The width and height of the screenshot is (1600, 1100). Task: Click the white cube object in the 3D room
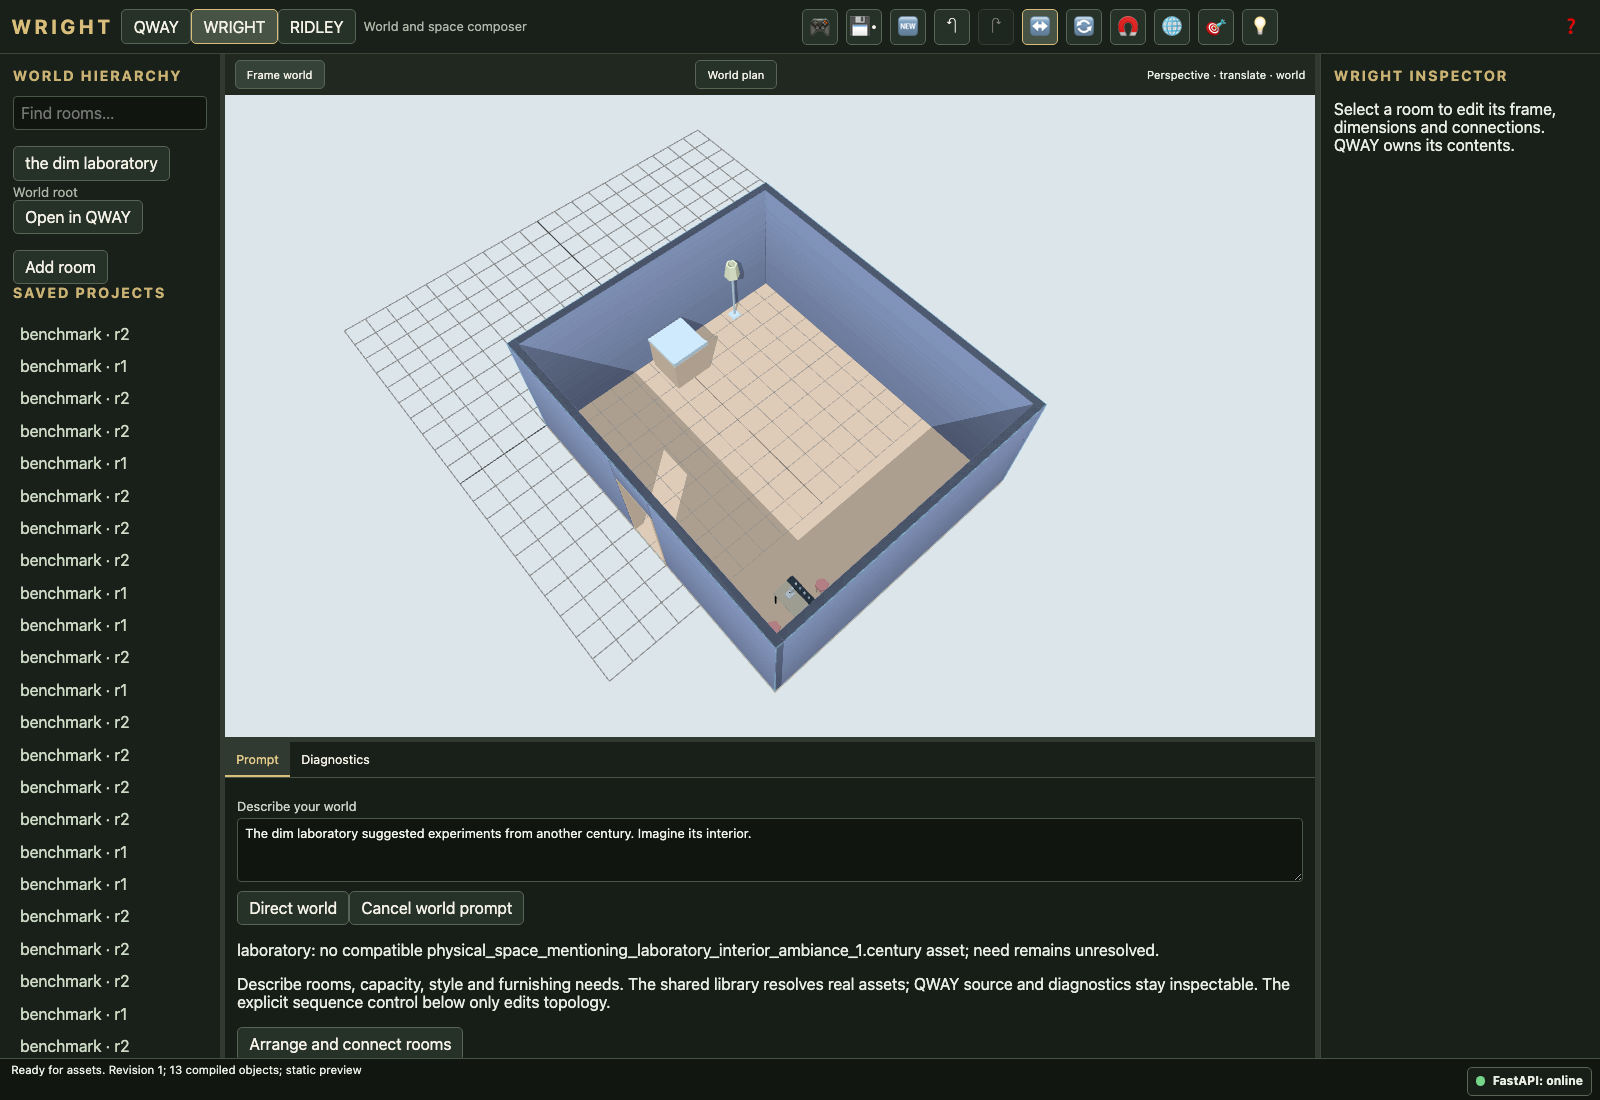click(x=682, y=350)
